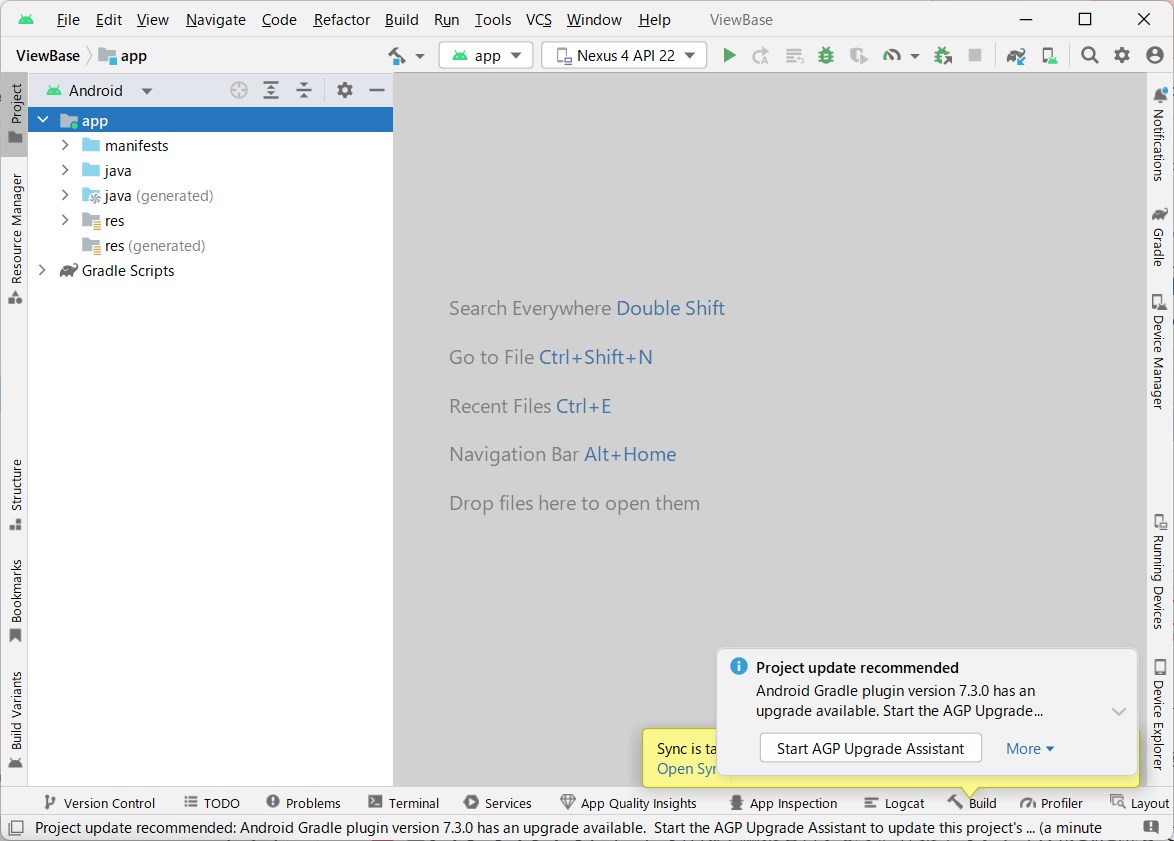Screen dimensions: 1174x841
Task: Open the Nexus 4 API 22 device dropdown
Action: (x=623, y=55)
